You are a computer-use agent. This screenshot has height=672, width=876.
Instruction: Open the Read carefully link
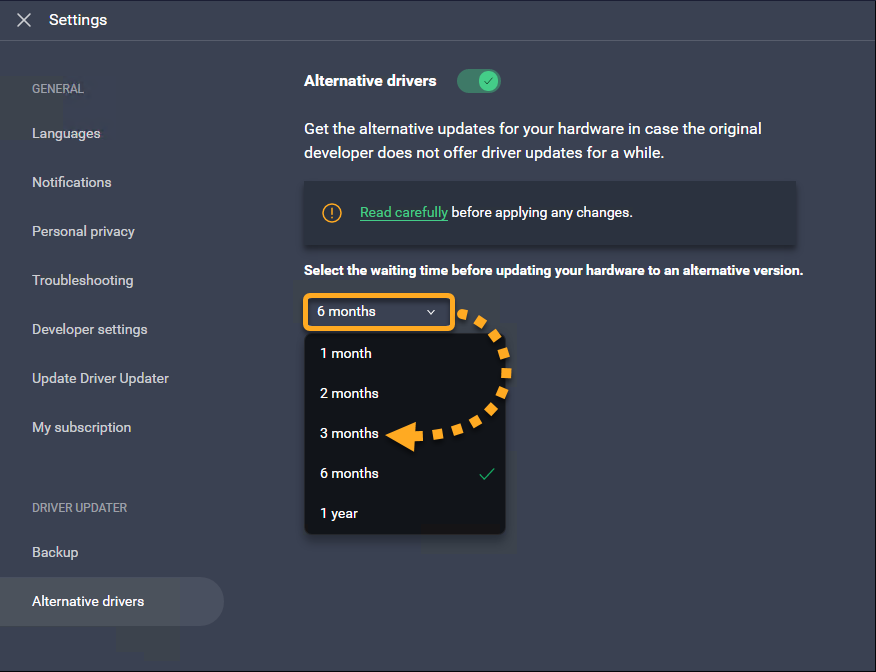pos(403,212)
